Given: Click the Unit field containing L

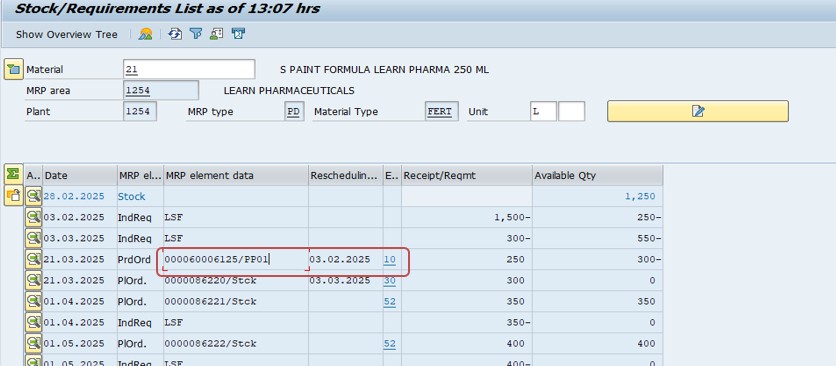Looking at the screenshot, I should [543, 112].
